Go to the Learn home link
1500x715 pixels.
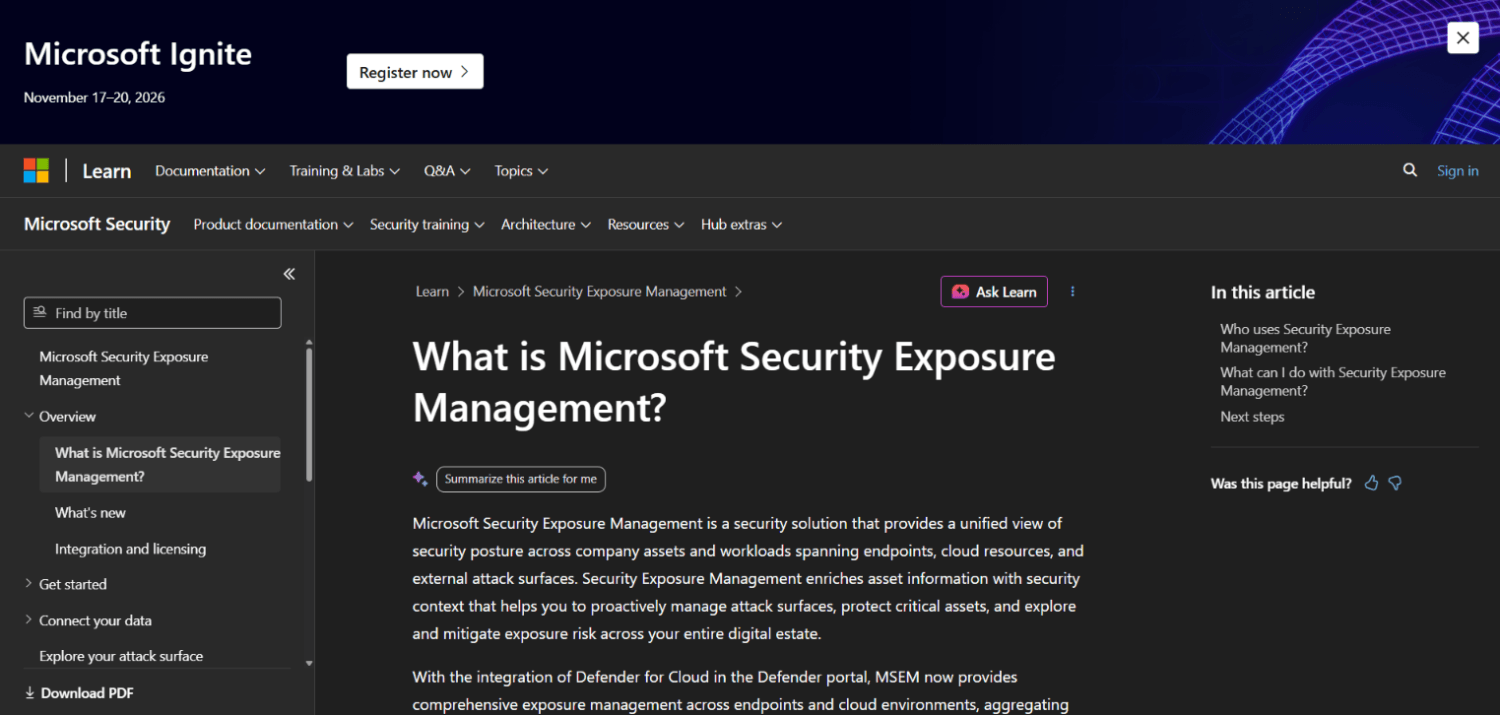[x=107, y=171]
